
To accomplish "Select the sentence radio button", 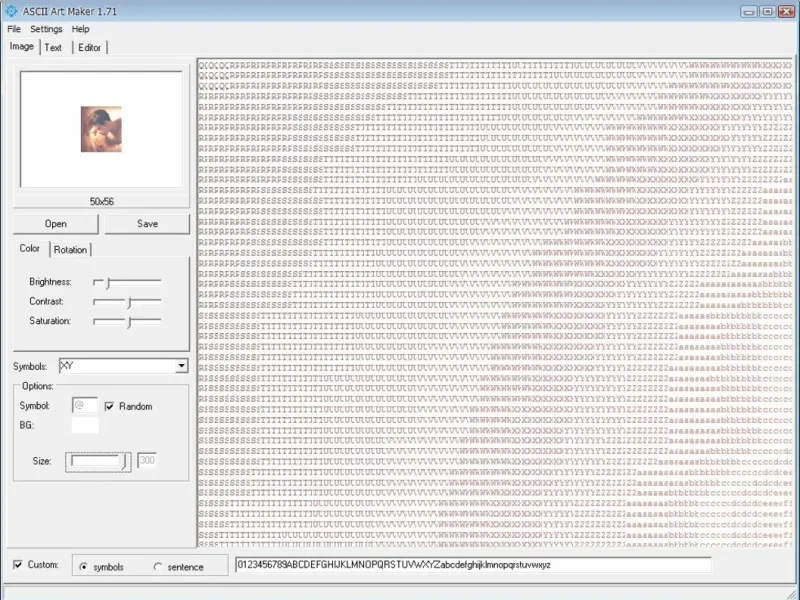I will click(157, 567).
